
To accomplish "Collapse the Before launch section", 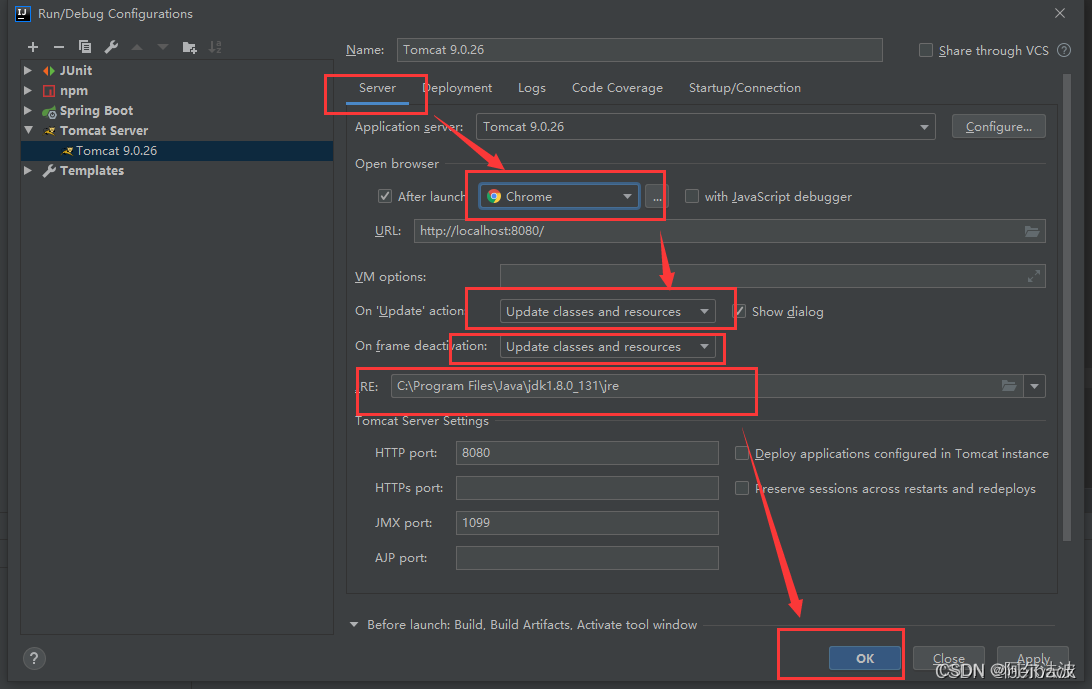I will 354,625.
